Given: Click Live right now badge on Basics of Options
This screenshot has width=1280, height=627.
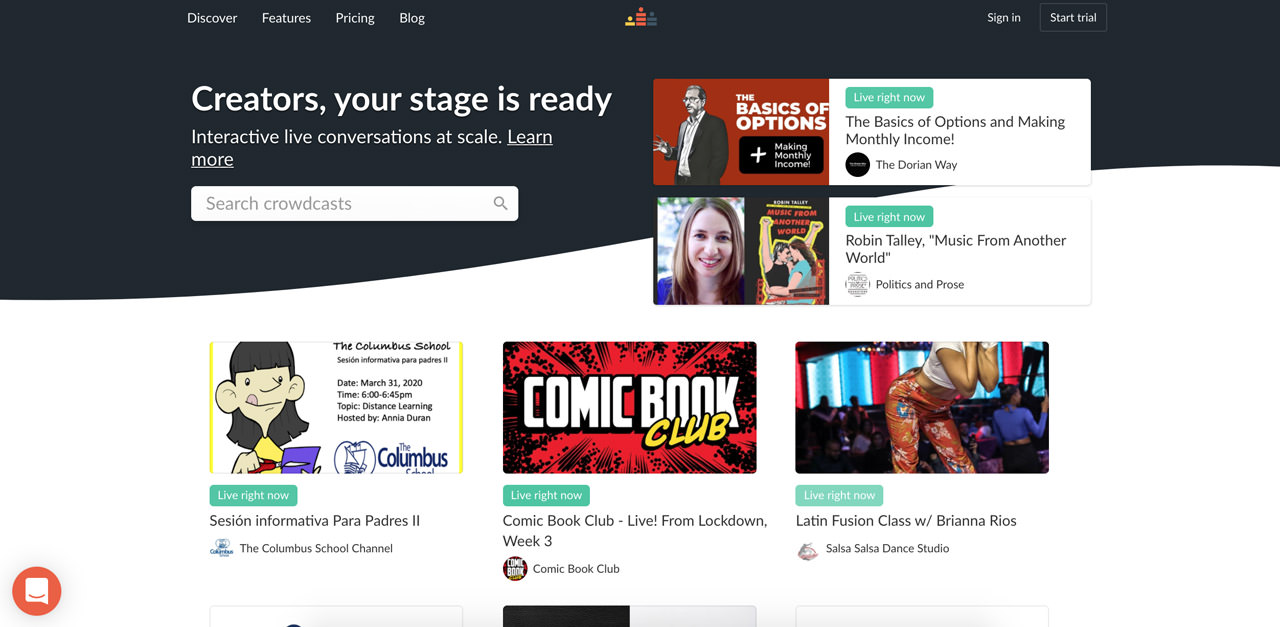Looking at the screenshot, I should (889, 98).
